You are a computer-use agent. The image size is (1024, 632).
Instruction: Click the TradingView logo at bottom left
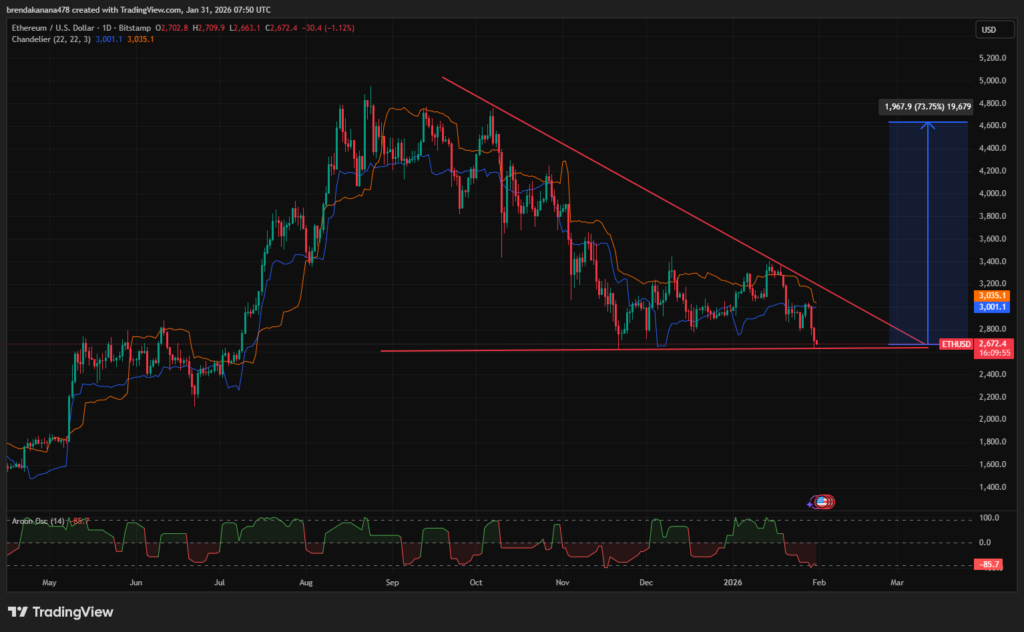[61, 612]
